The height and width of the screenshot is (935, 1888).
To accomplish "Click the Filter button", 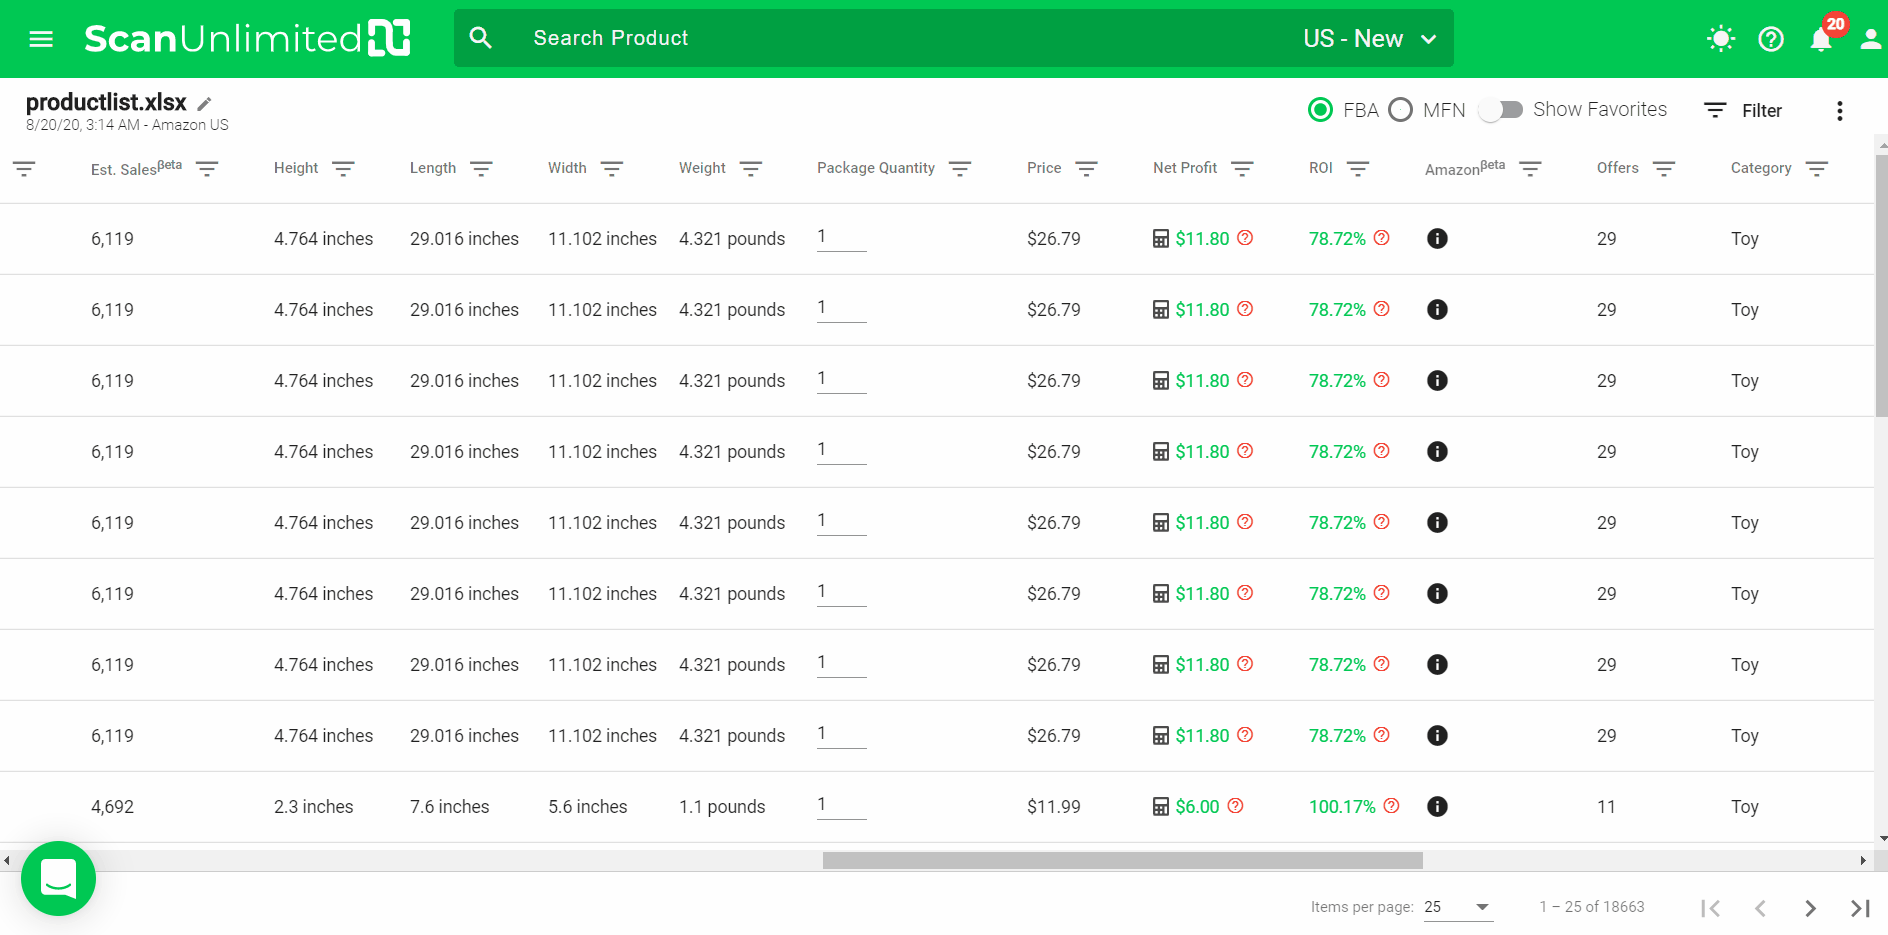I will point(1743,111).
